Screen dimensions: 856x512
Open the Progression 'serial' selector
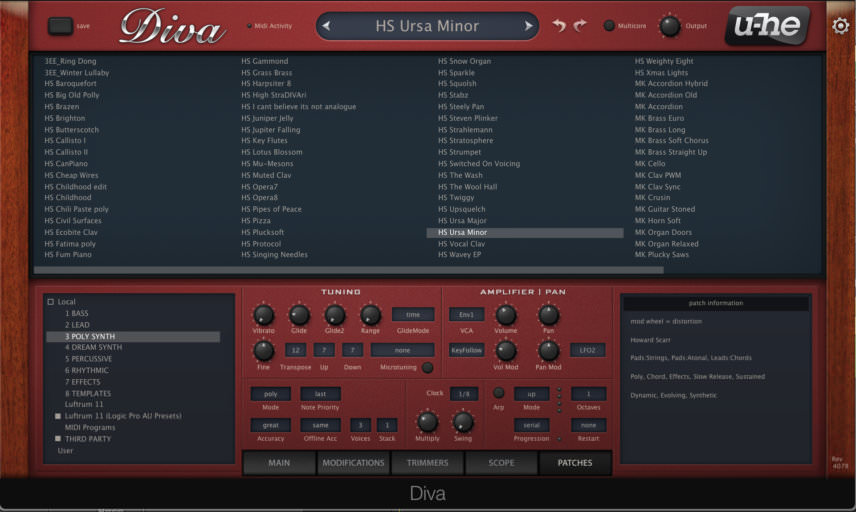(x=531, y=425)
